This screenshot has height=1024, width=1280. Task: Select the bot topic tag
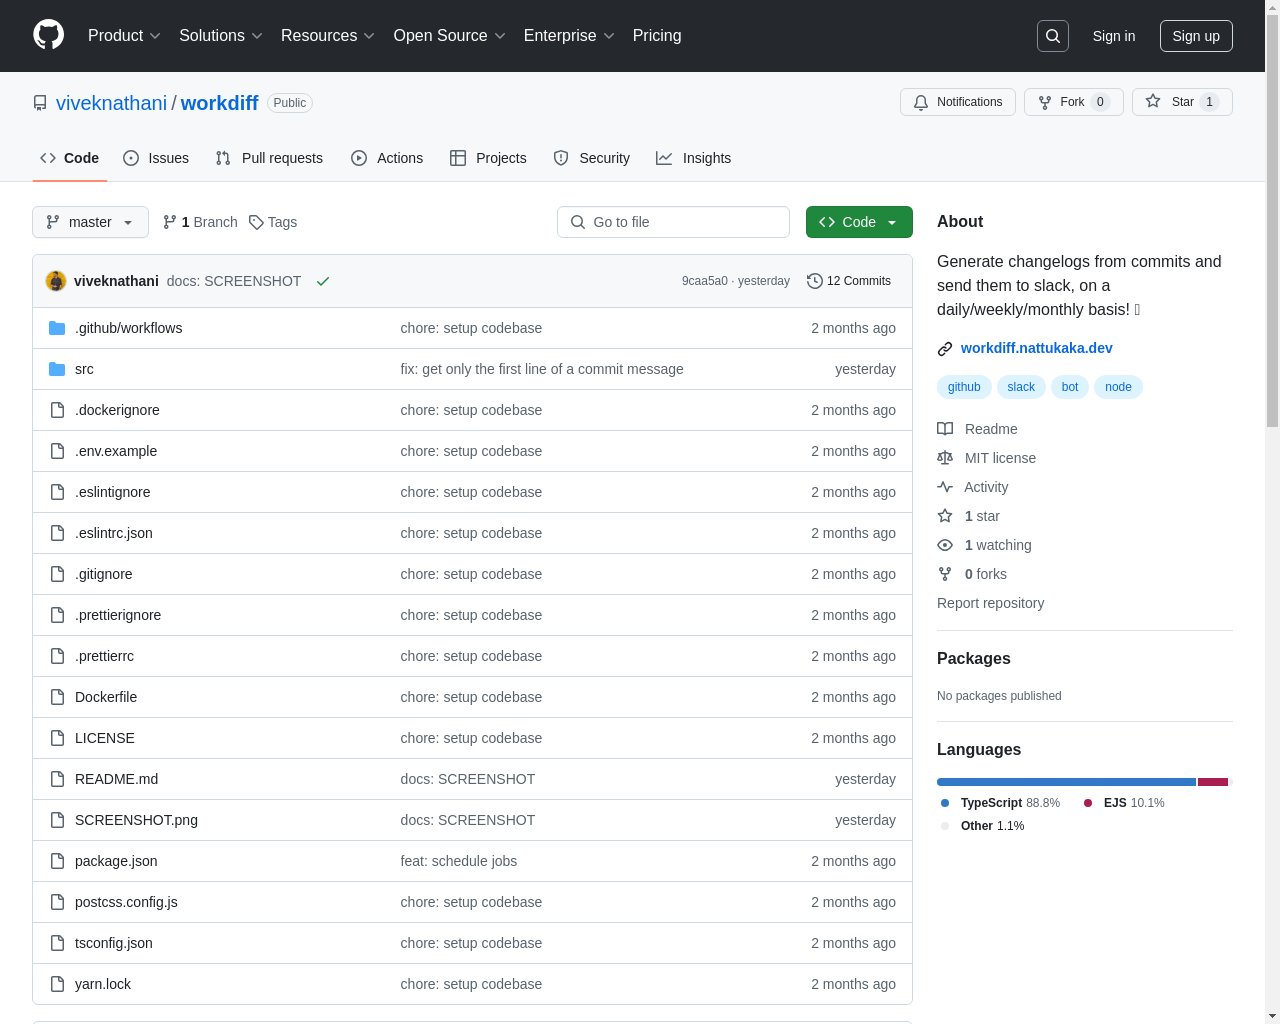pyautogui.click(x=1070, y=387)
